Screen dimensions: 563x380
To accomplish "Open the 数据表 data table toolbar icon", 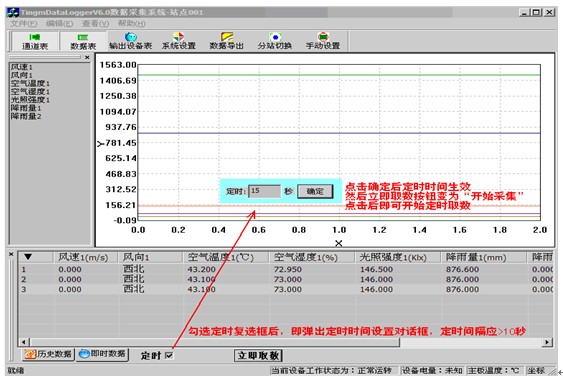I will (83, 41).
